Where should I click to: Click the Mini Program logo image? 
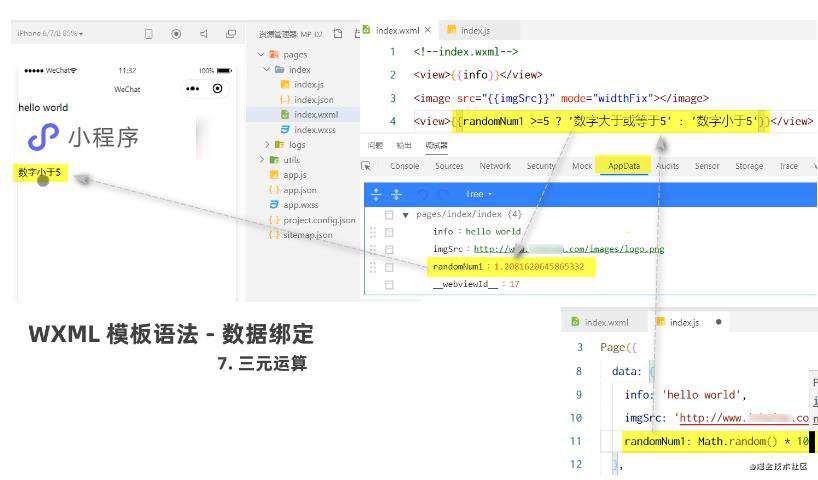coord(83,137)
